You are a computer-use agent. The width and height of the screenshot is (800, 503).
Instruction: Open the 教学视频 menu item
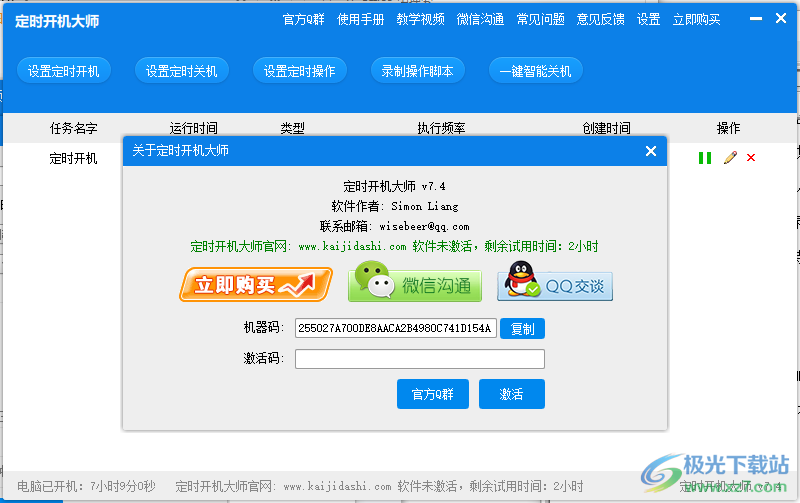[x=420, y=20]
